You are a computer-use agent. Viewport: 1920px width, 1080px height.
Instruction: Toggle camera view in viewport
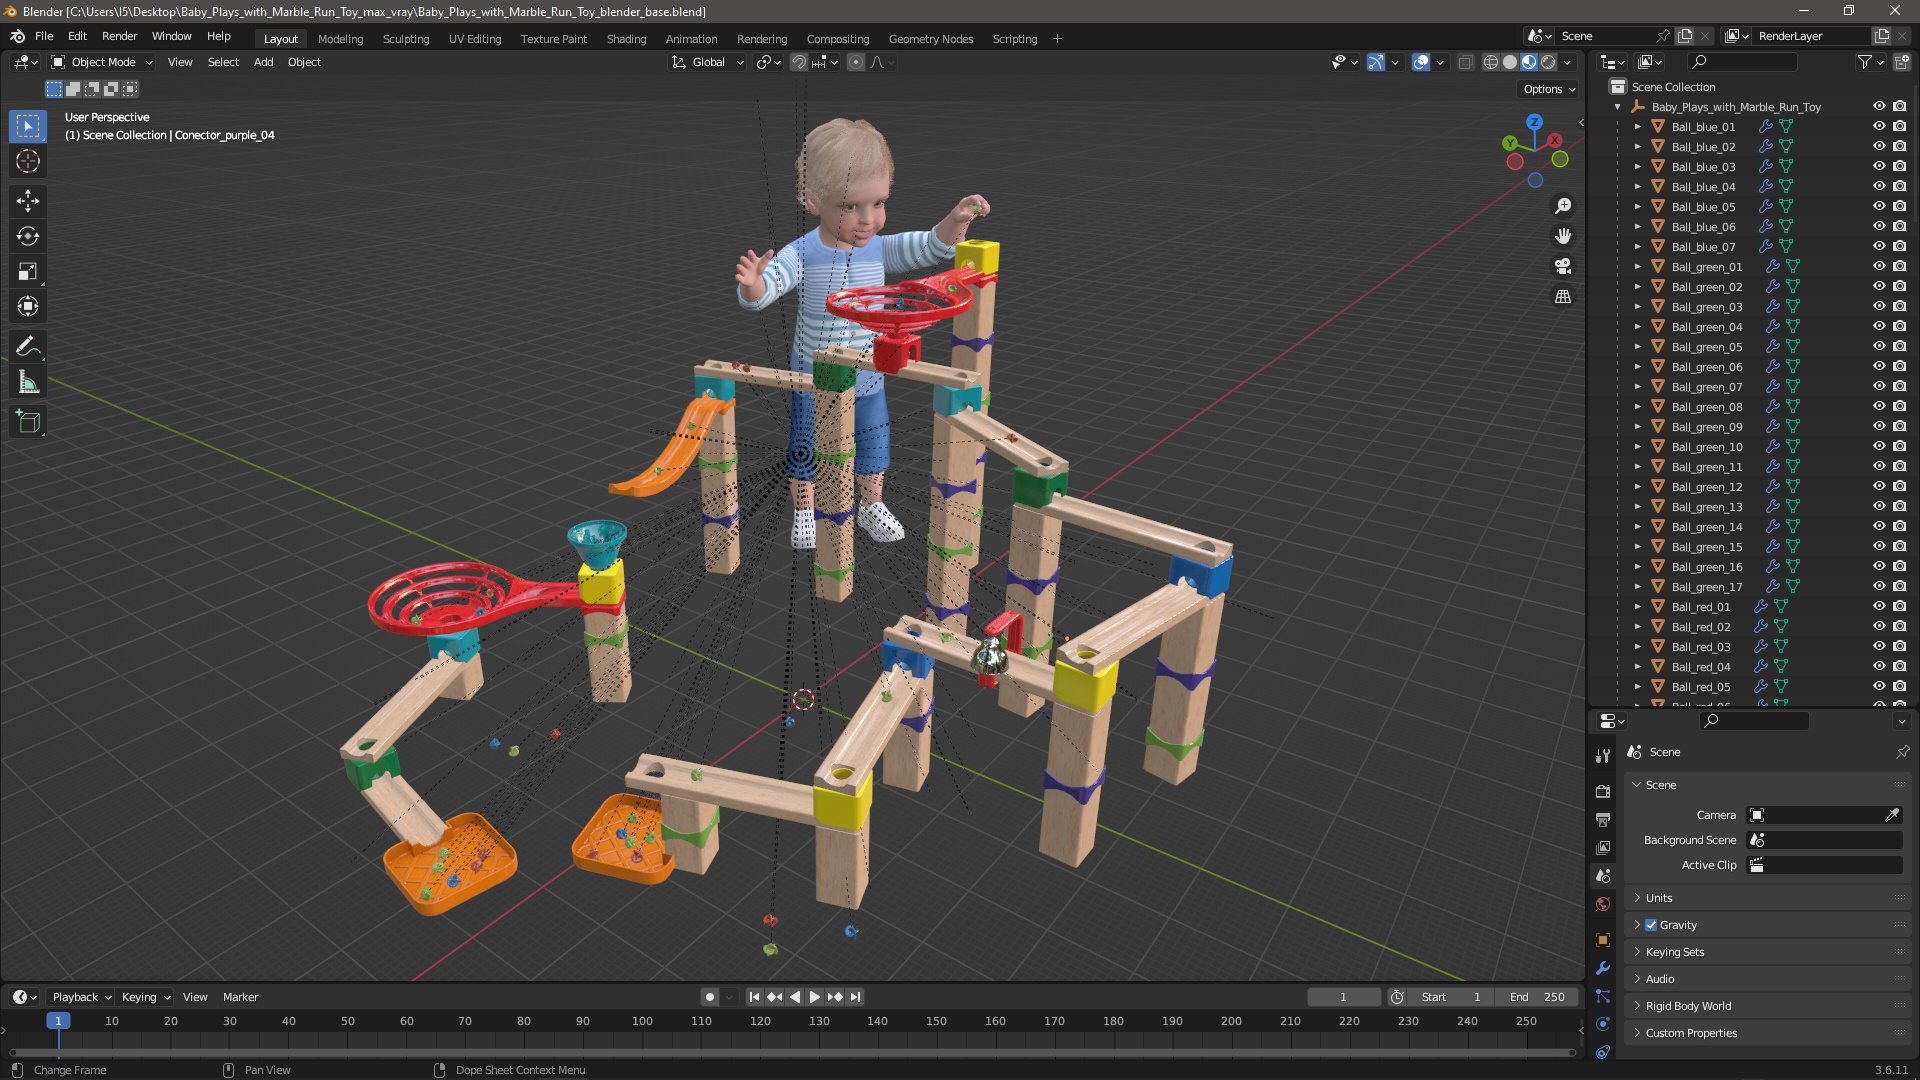tap(1562, 266)
